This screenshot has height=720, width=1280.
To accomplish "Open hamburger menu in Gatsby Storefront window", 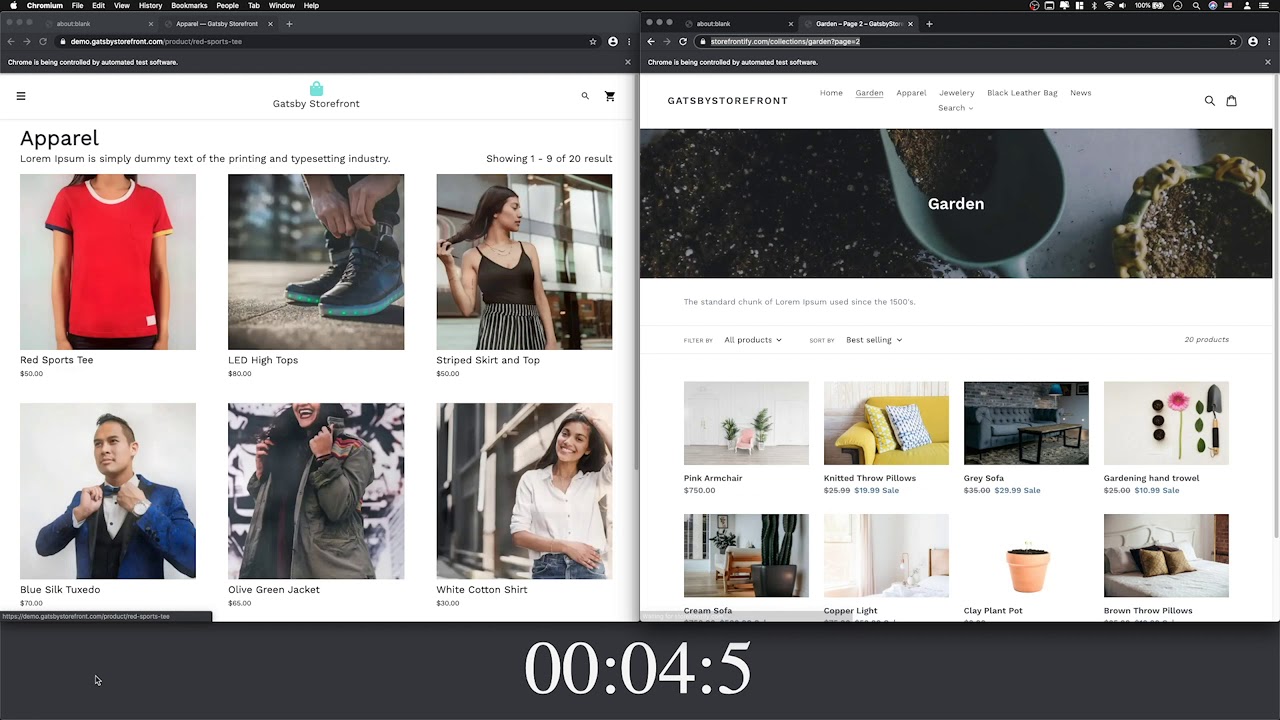I will pyautogui.click(x=21, y=96).
